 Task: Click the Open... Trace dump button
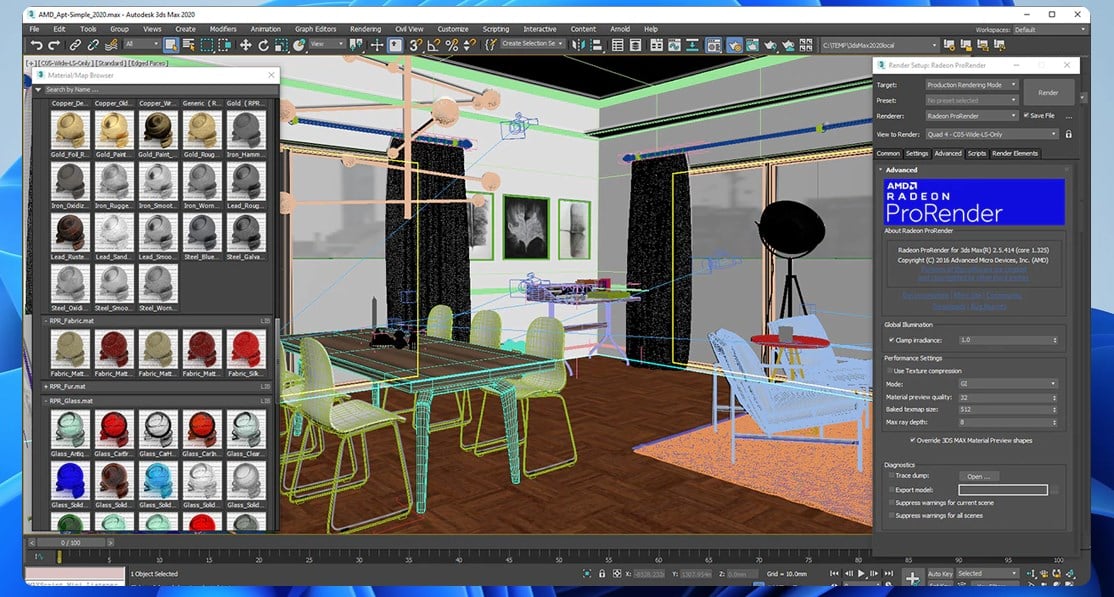pos(978,476)
